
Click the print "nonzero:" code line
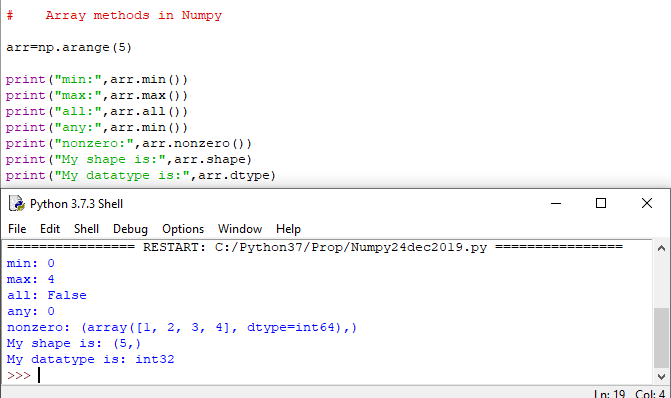coord(129,143)
